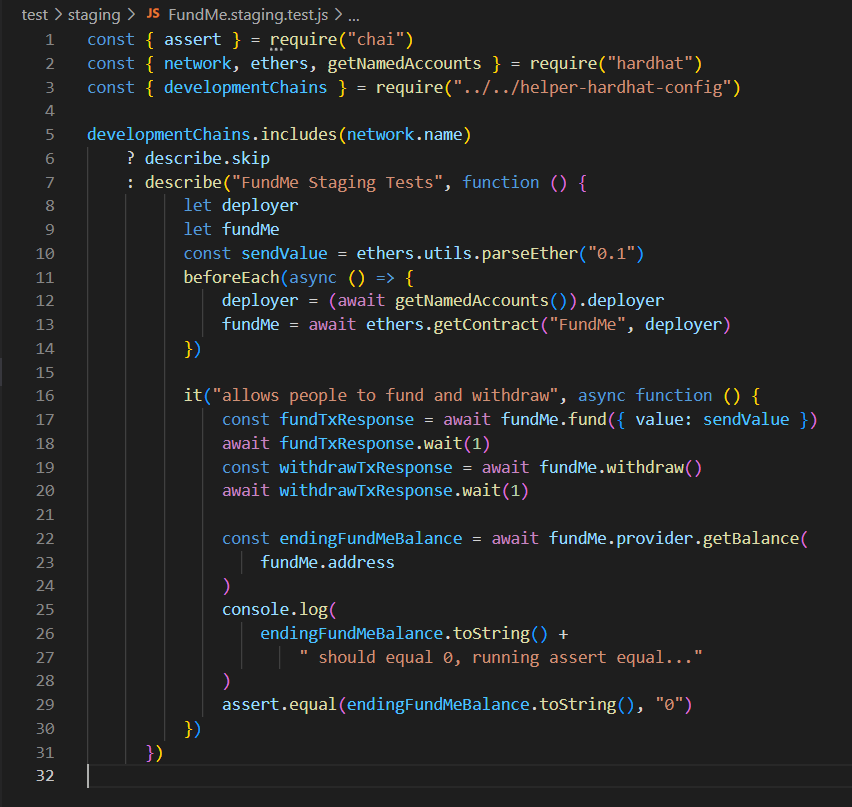852x807 pixels.
Task: Click chevron after the file name breadcrumb
Action: [338, 15]
